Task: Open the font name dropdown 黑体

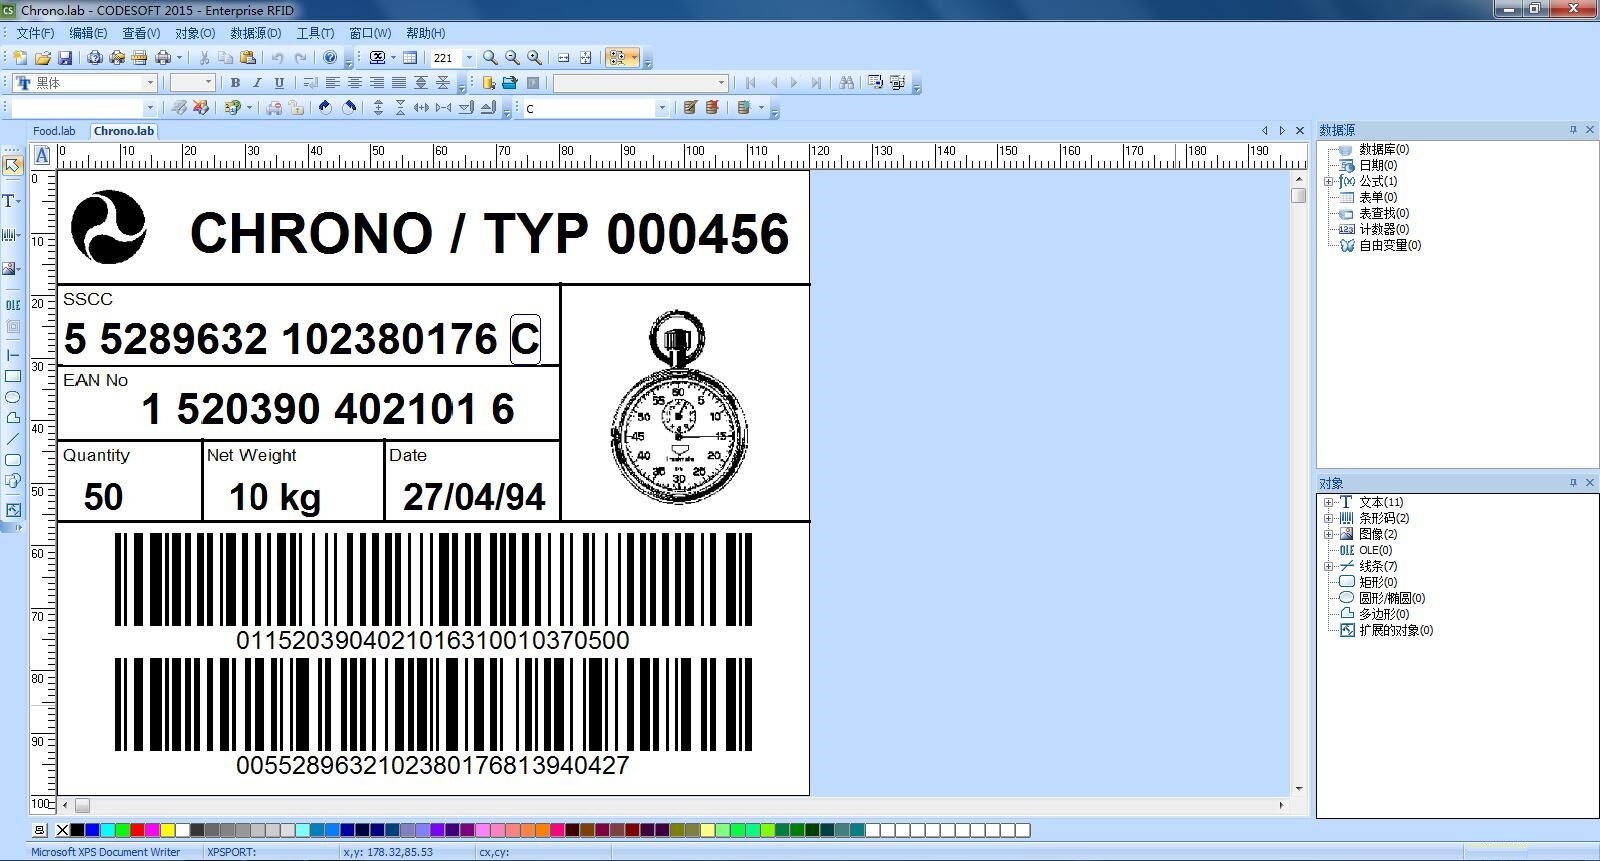Action: click(150, 83)
